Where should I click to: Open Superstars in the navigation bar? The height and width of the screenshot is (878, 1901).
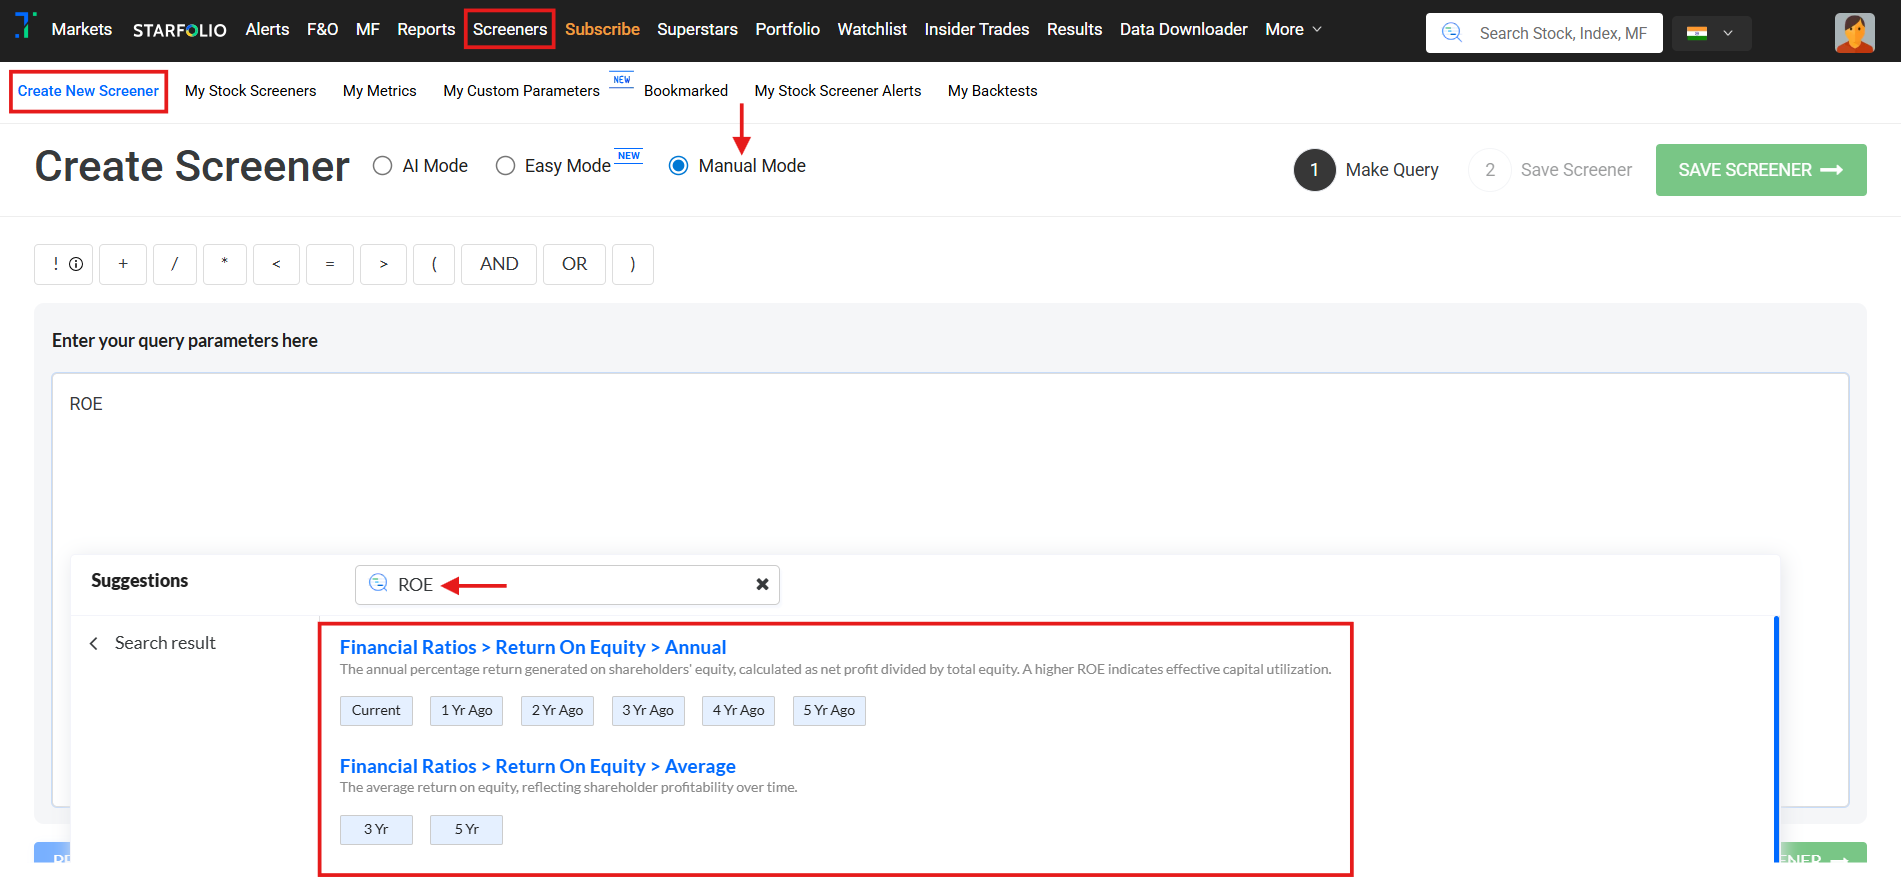pyautogui.click(x=697, y=29)
